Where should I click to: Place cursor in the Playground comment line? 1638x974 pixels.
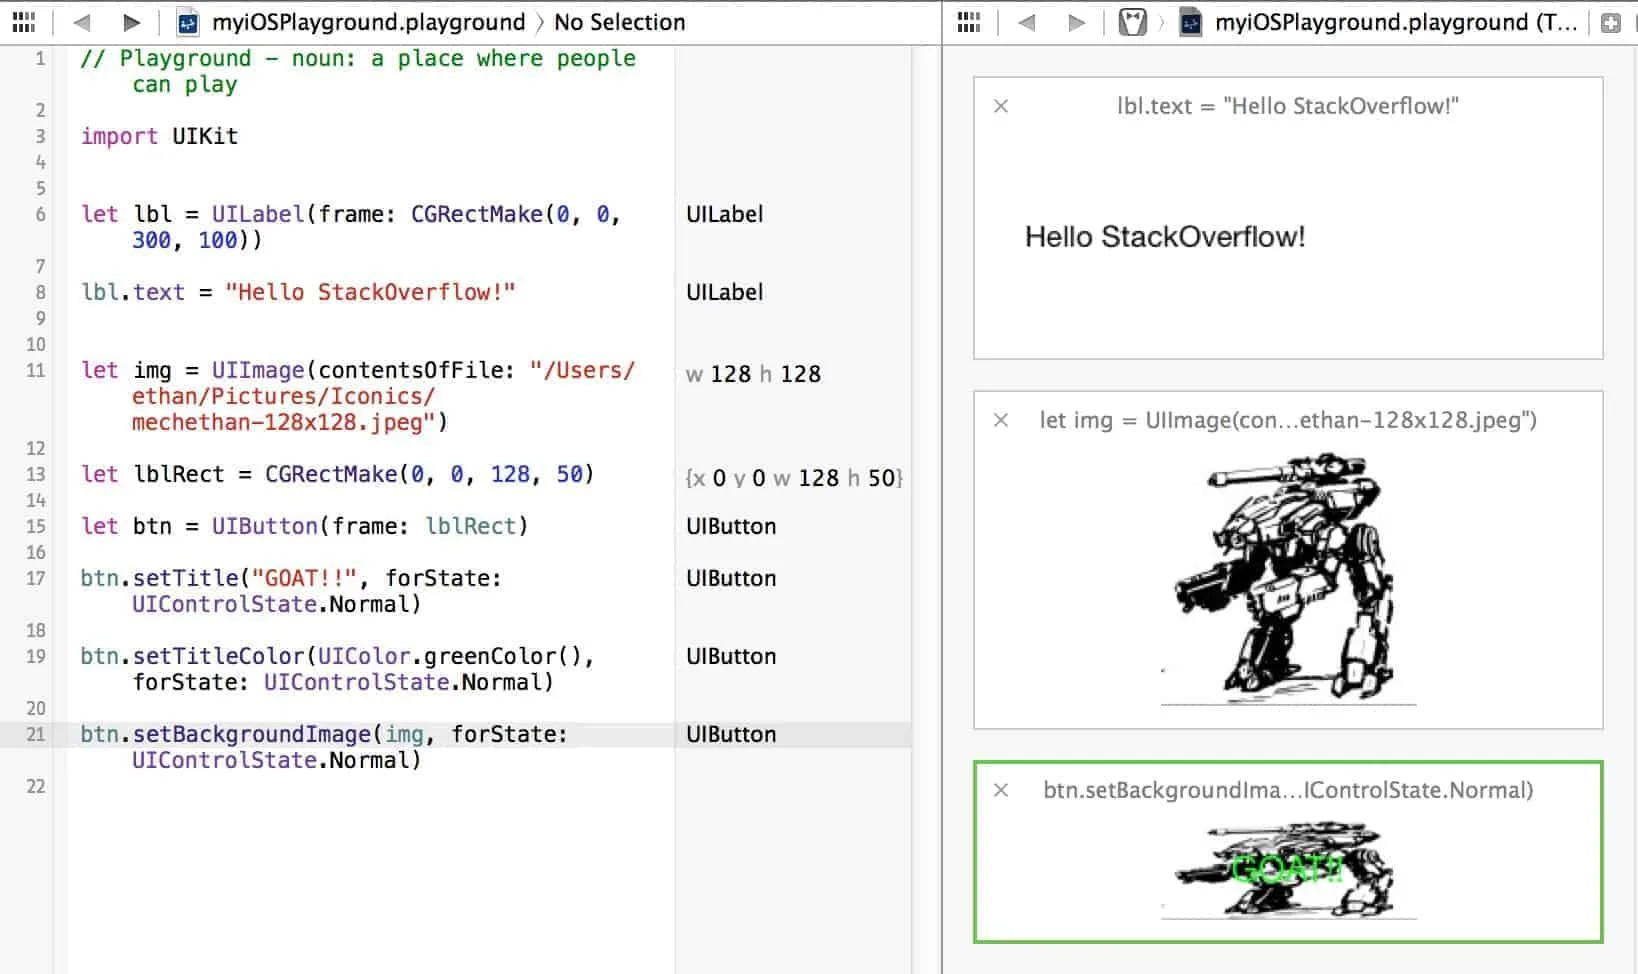[x=358, y=71]
